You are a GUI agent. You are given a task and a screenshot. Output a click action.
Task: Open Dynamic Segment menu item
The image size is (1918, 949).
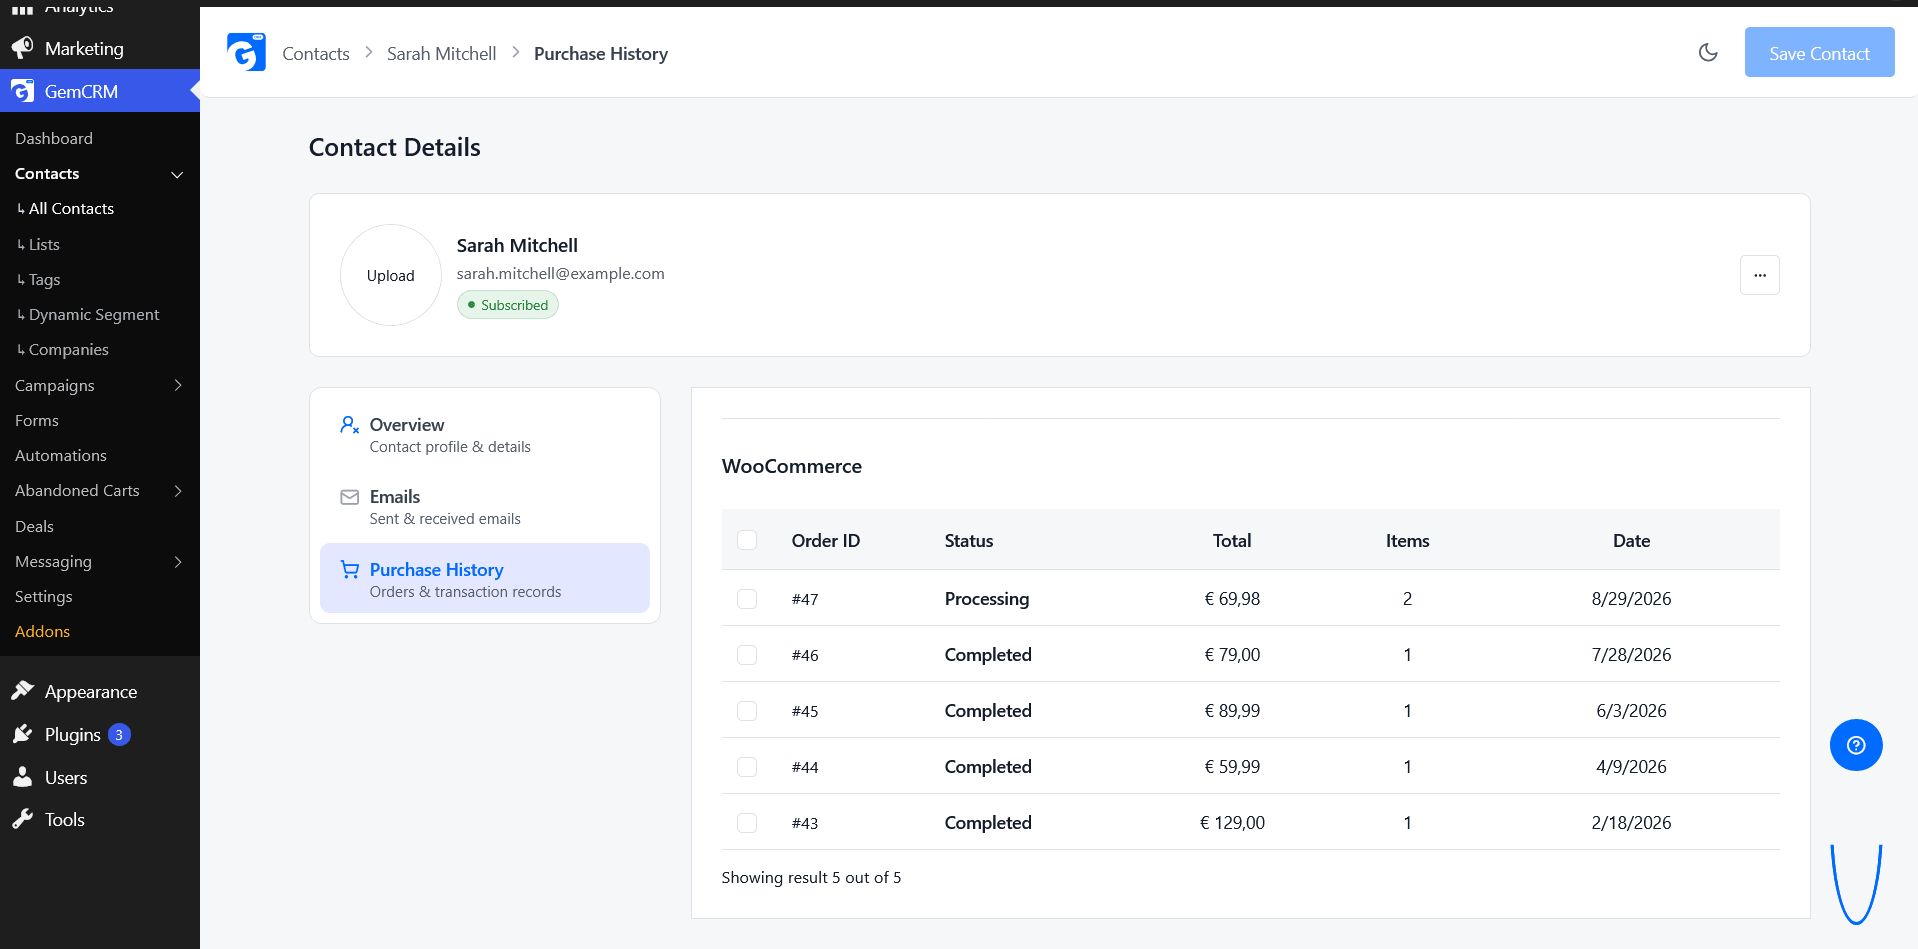94,314
